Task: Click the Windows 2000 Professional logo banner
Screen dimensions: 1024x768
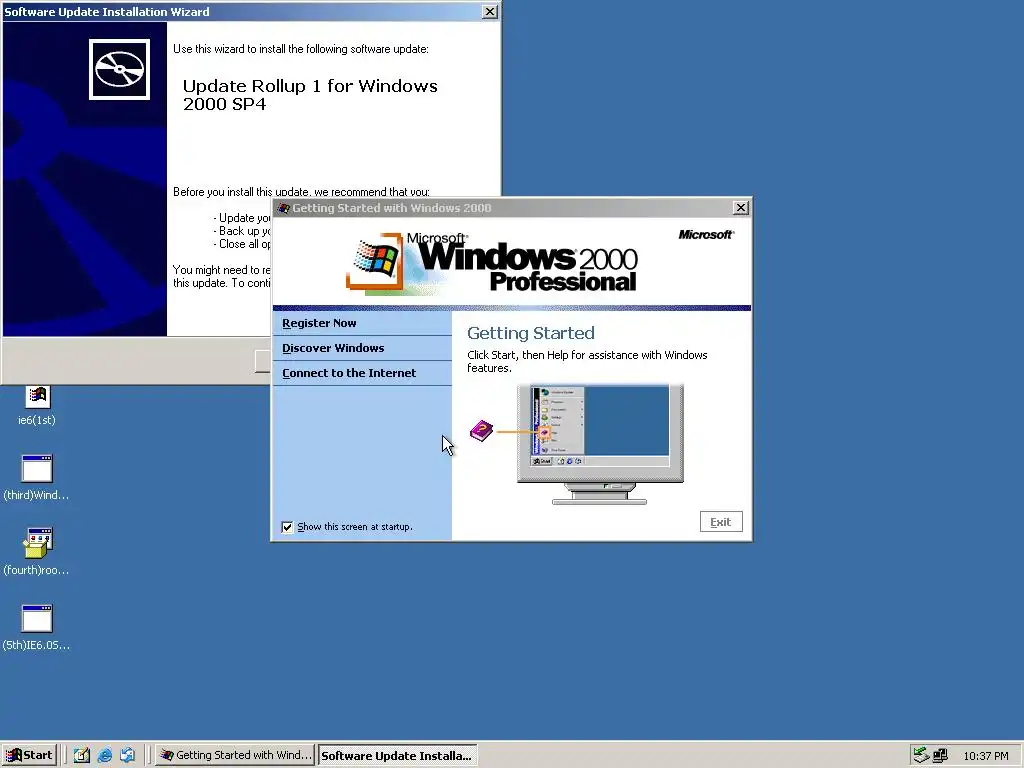Action: click(x=492, y=263)
